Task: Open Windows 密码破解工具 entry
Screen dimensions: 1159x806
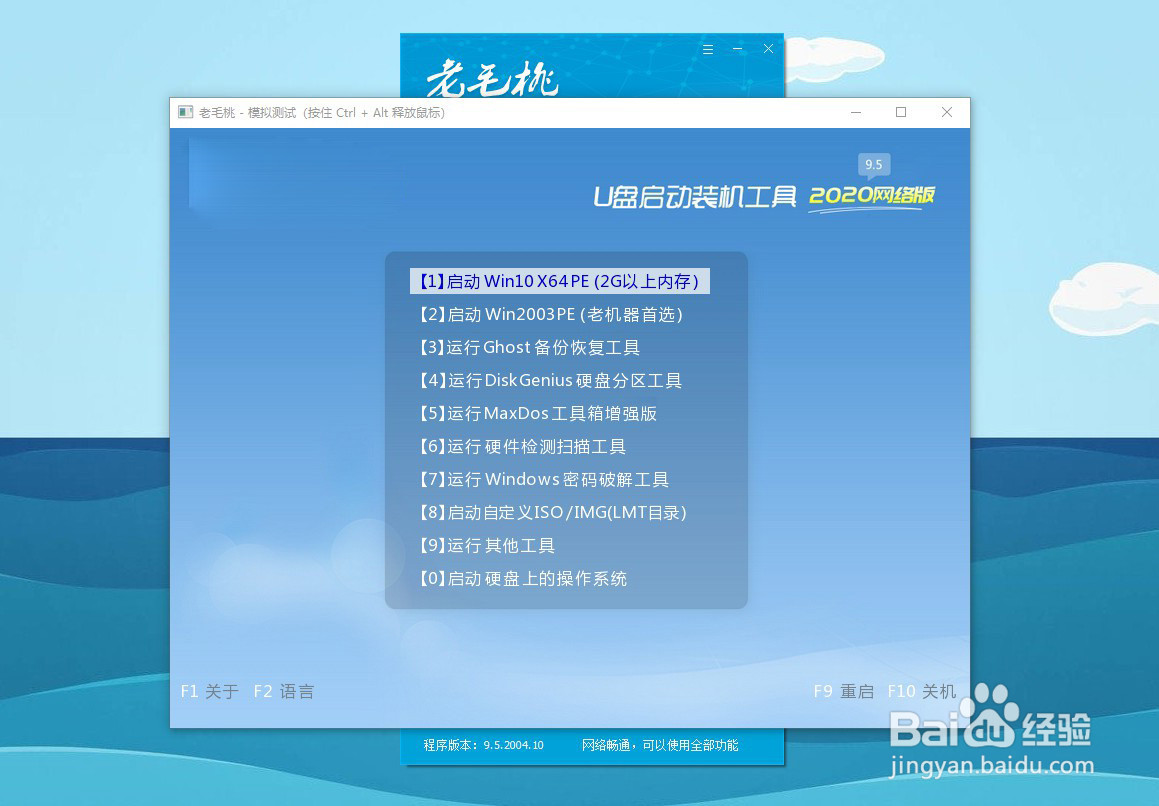Action: (545, 479)
